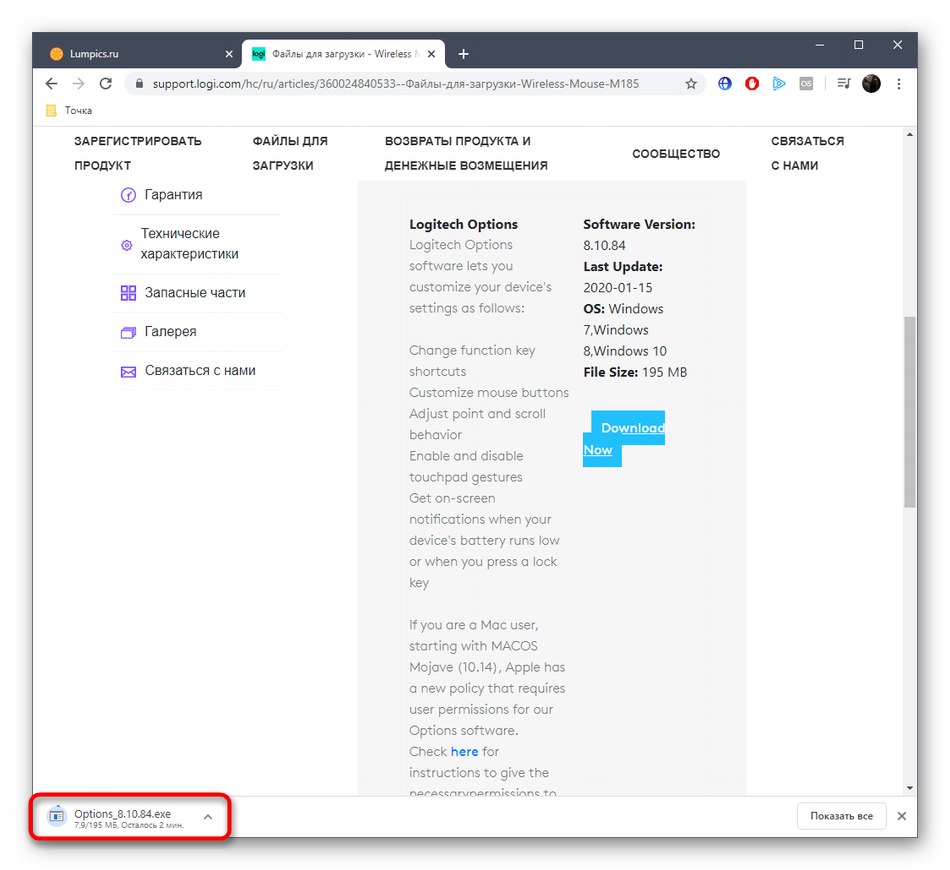Click the Запасные части grid icon
This screenshot has width=950, height=870.
(128, 293)
